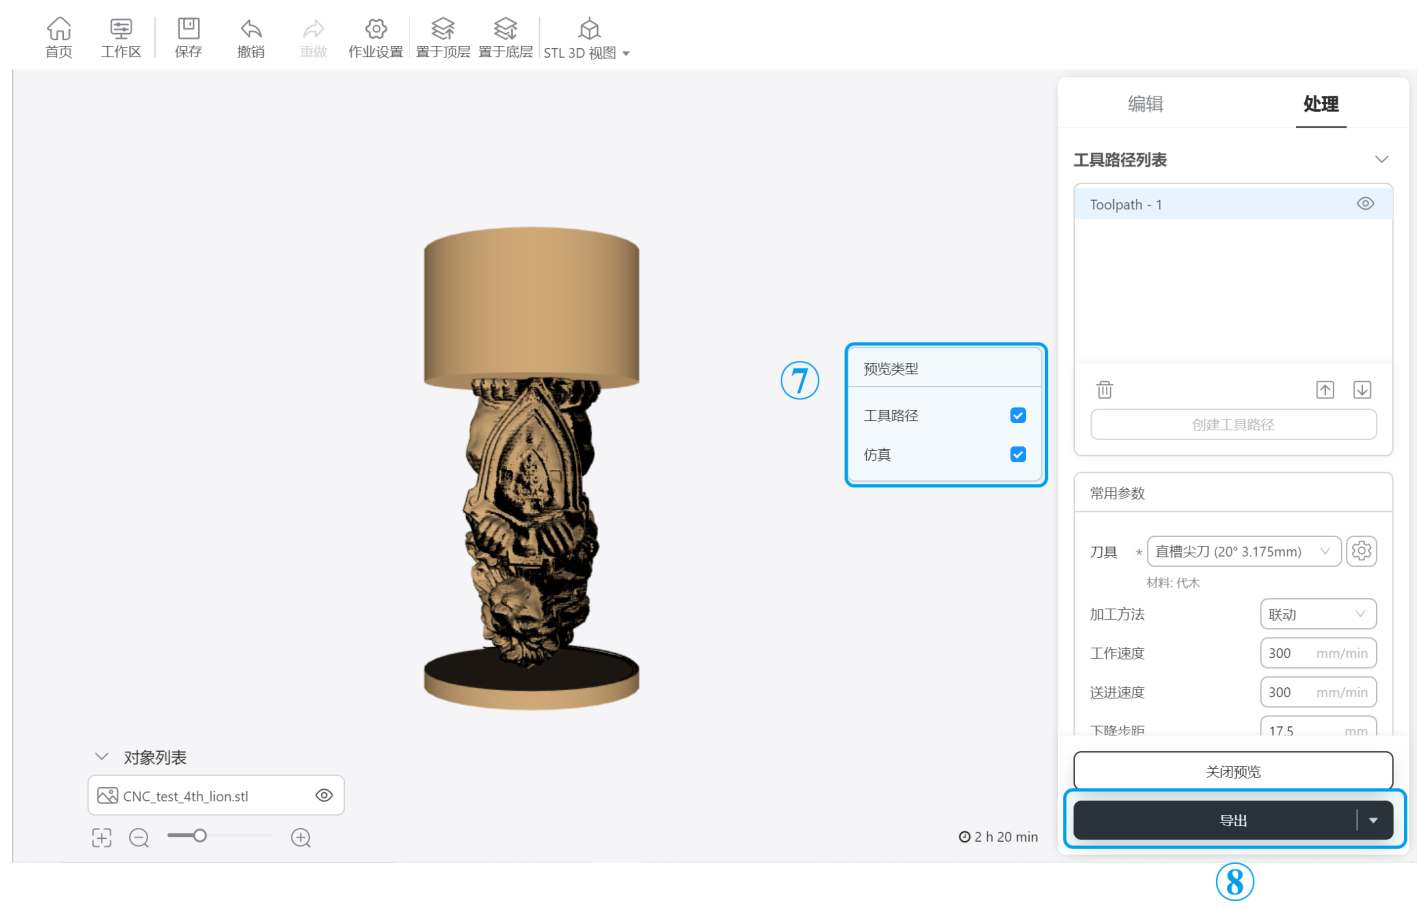Click the 2 h 20 min time estimate
Image resolution: width=1427 pixels, height=911 pixels.
pyautogui.click(x=998, y=837)
